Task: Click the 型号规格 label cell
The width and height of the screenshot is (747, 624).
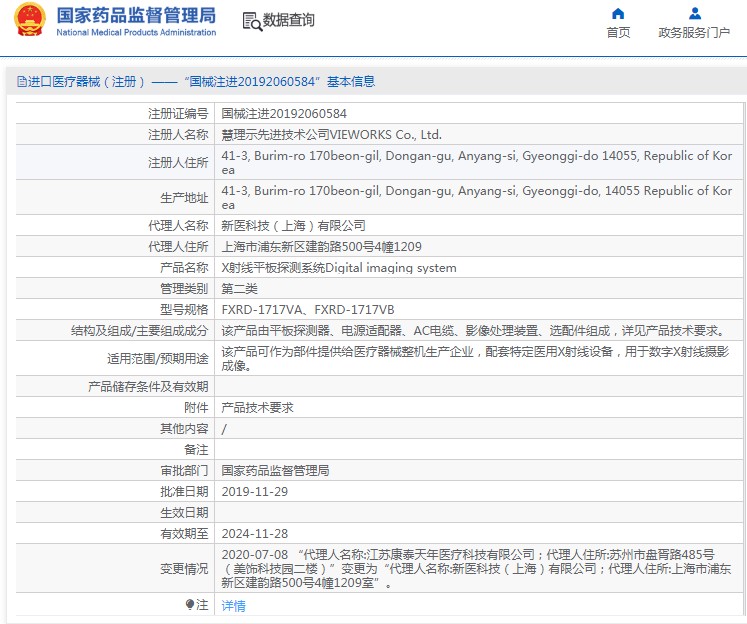Action: [115, 309]
